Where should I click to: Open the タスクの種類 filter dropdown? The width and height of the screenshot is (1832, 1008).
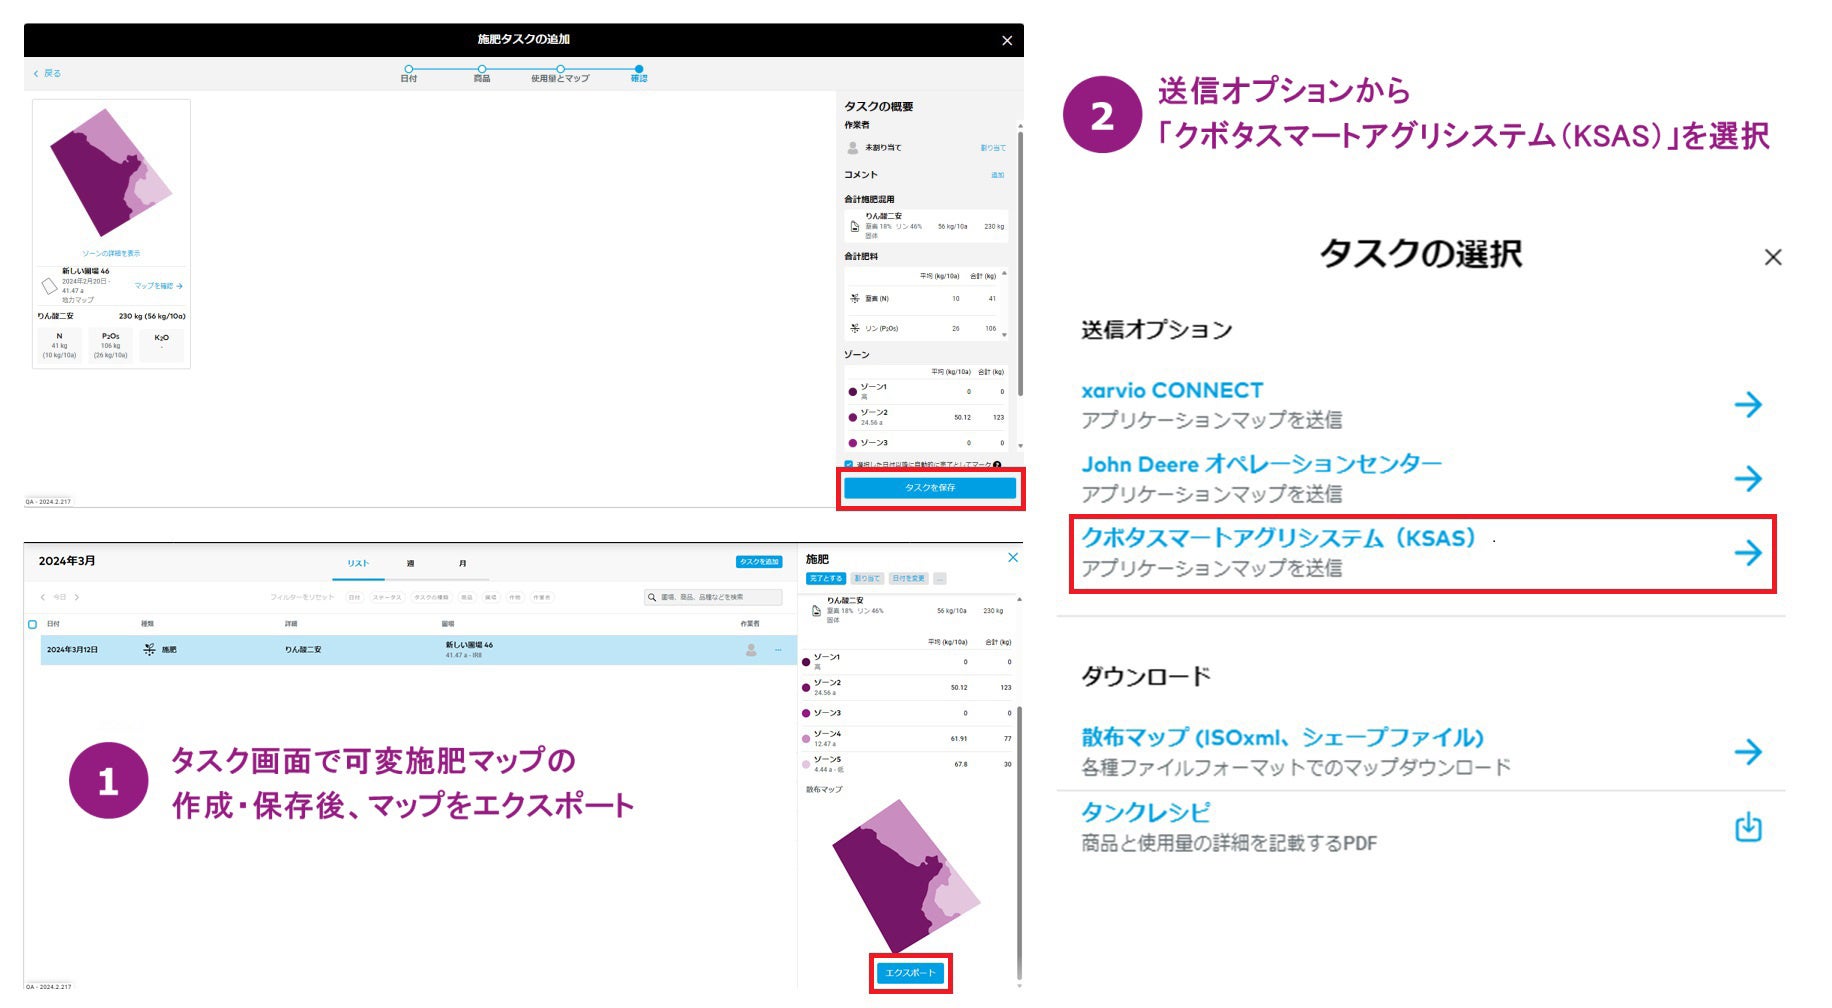pos(432,597)
